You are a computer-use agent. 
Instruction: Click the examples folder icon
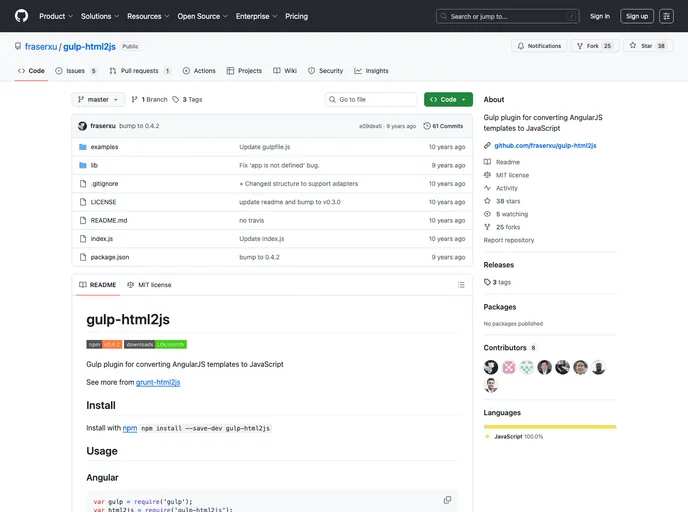point(82,147)
